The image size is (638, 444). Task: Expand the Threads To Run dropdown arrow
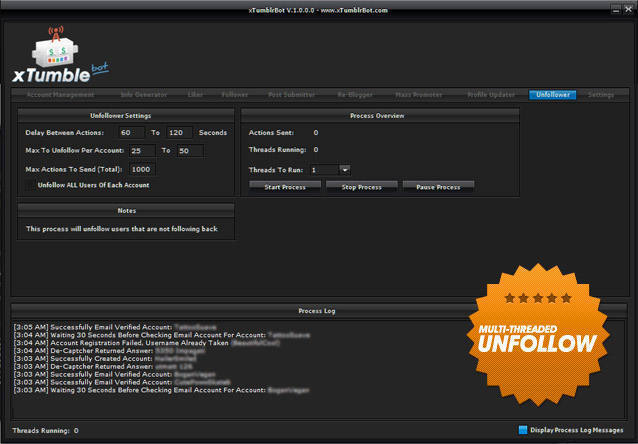click(345, 170)
